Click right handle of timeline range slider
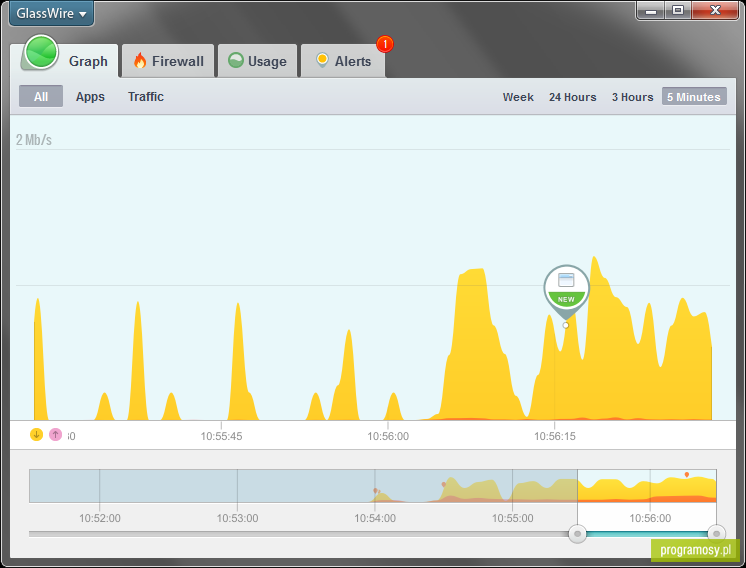746x568 pixels. point(717,534)
